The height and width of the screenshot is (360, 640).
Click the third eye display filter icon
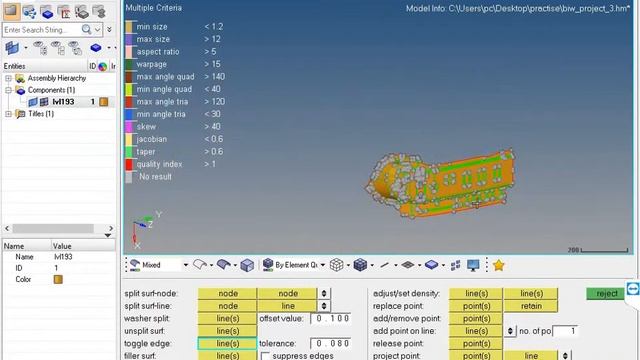click(76, 48)
